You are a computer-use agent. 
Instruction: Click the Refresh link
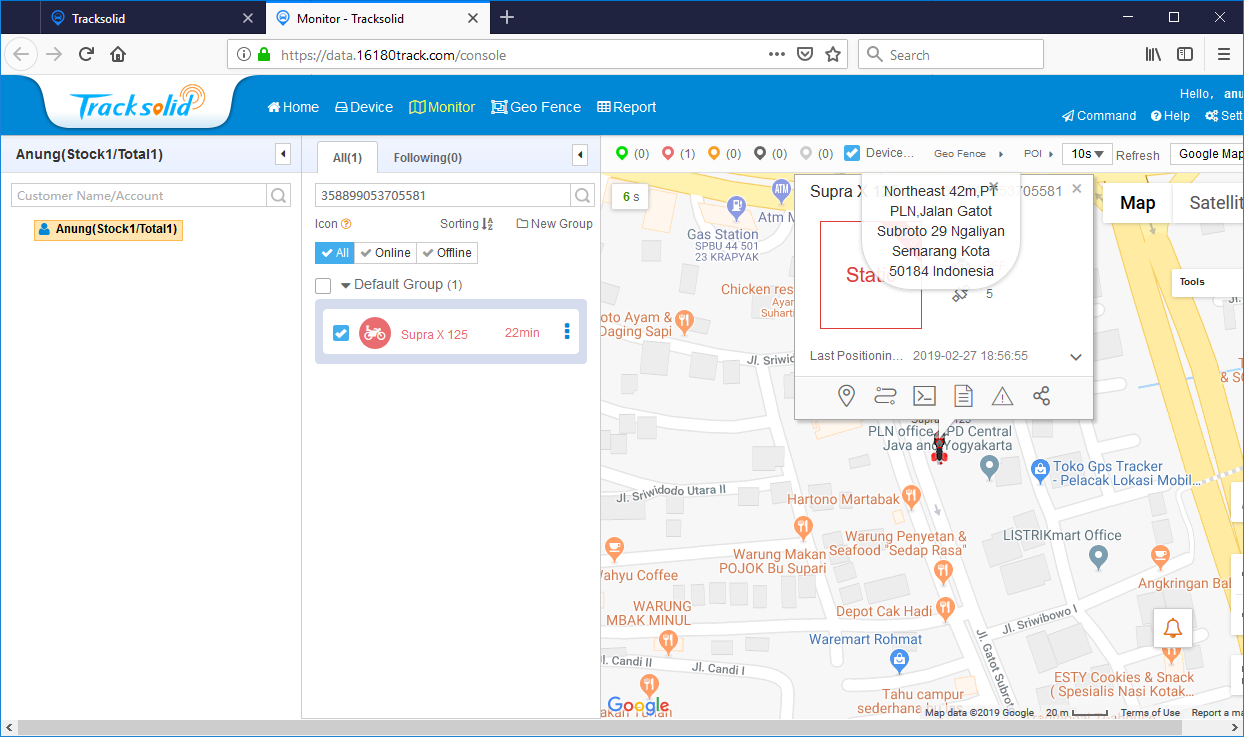point(1138,154)
